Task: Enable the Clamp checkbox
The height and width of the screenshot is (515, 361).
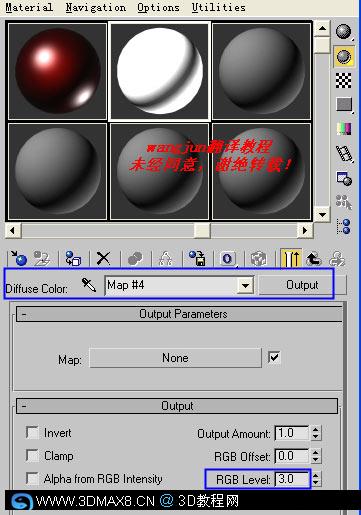Action: (x=32, y=455)
